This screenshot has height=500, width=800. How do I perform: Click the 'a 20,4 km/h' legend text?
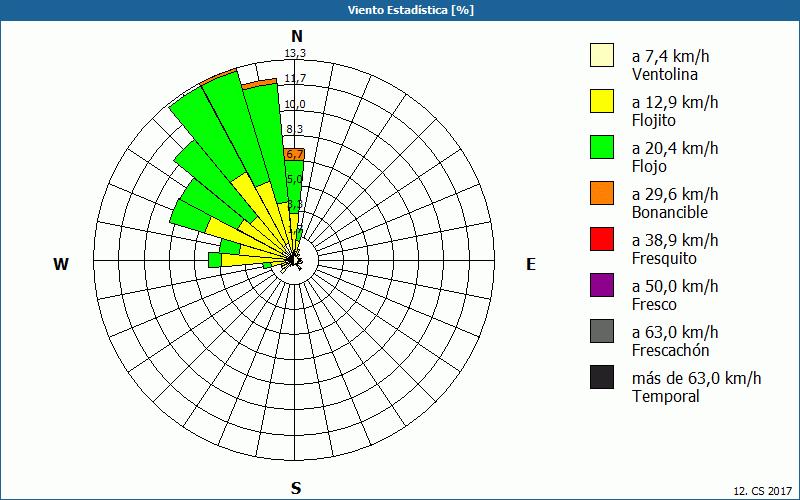[675, 148]
